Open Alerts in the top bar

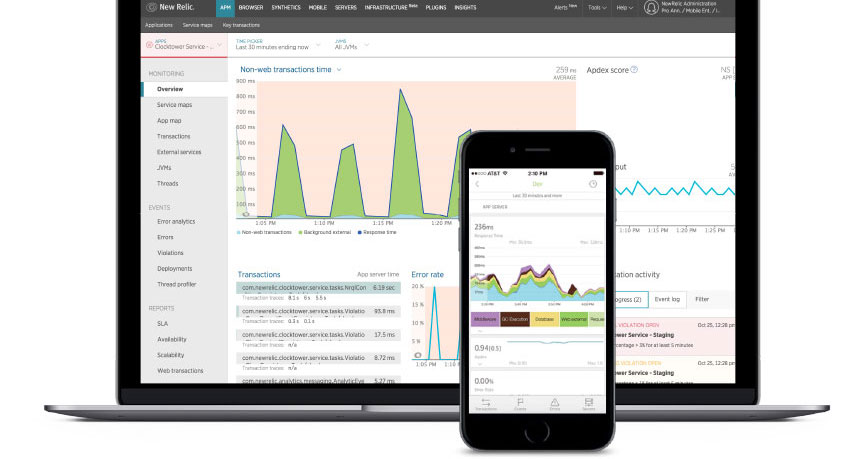565,8
